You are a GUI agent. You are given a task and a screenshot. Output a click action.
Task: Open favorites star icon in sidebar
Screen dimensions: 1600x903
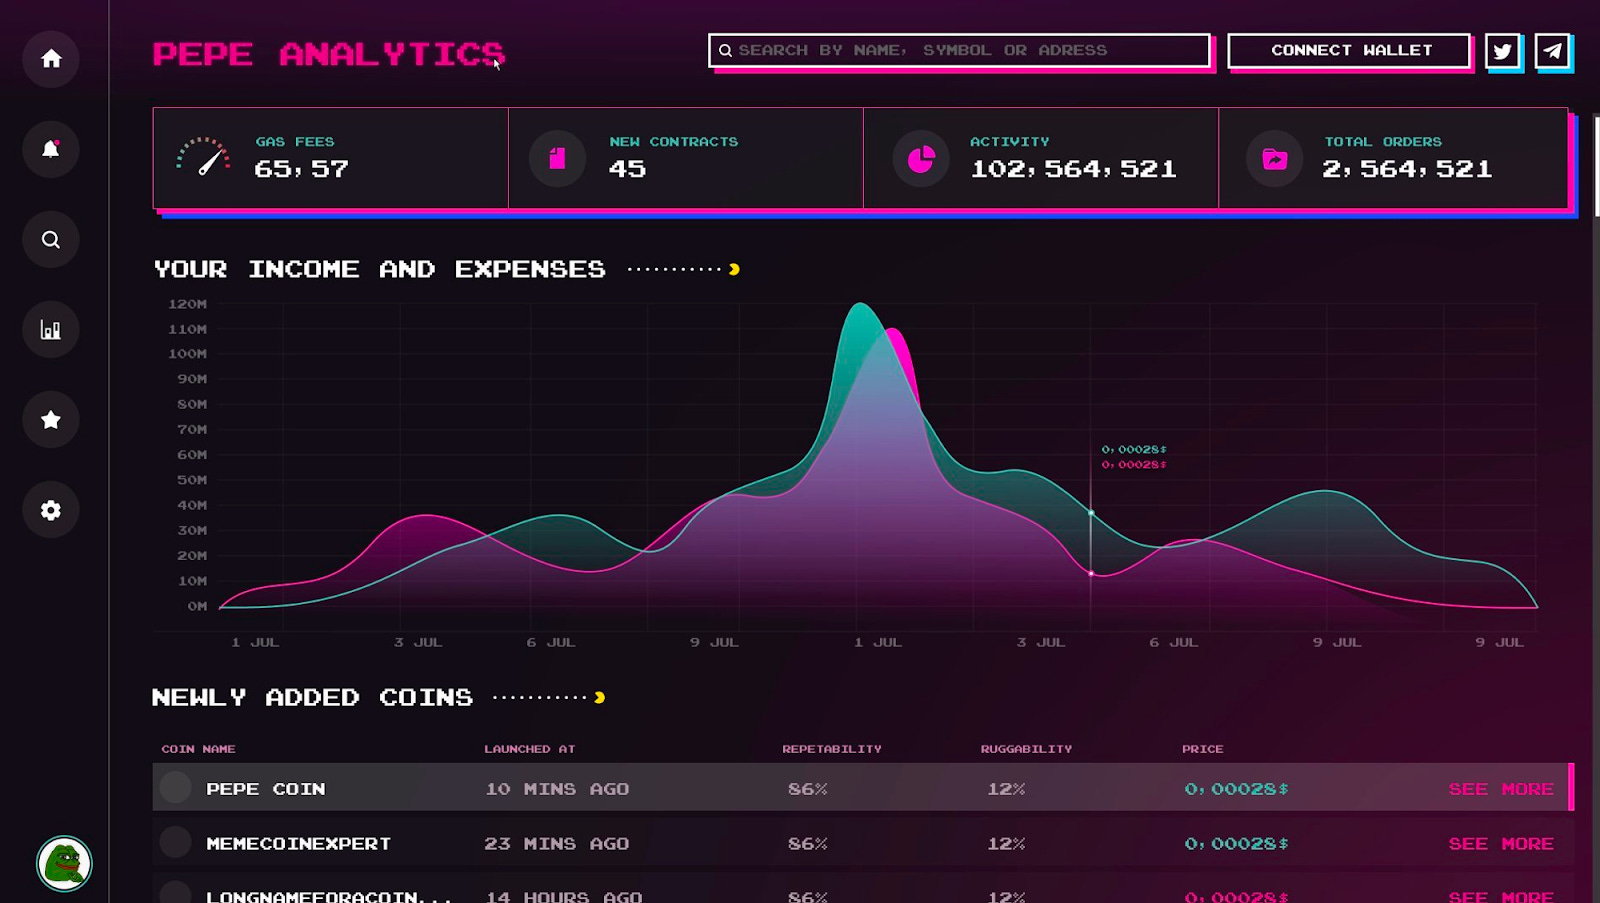tap(51, 420)
